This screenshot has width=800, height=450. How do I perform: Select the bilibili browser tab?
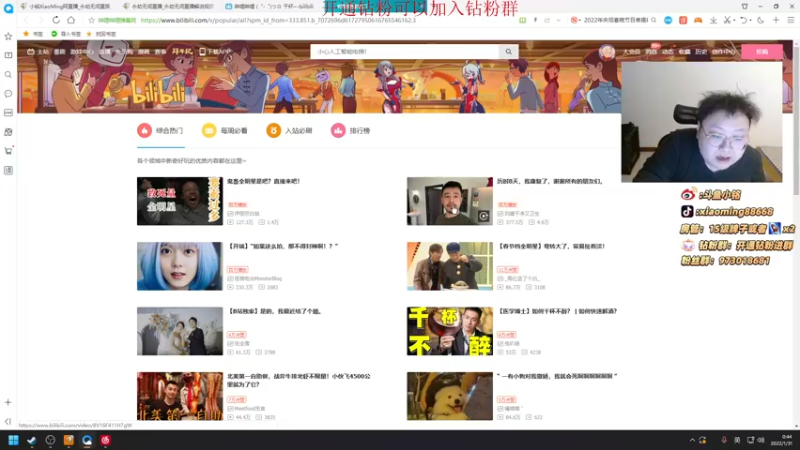pos(269,6)
